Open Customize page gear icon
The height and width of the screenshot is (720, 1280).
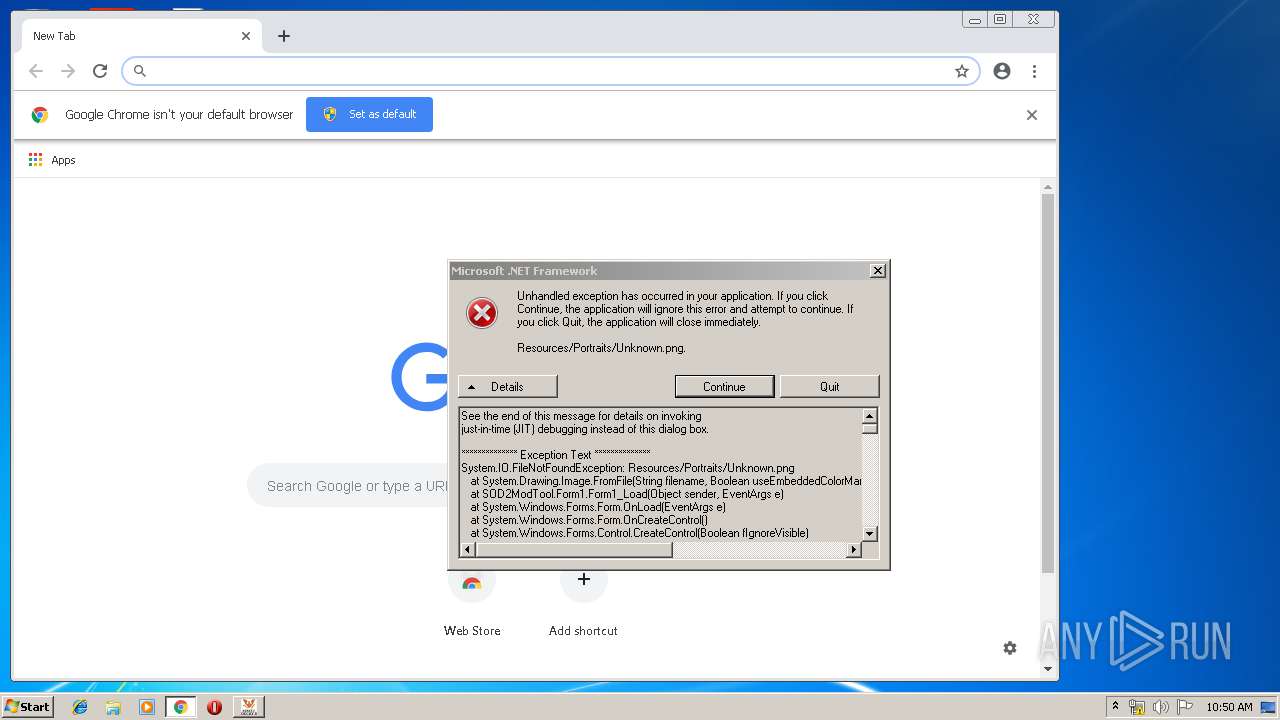coord(1010,648)
